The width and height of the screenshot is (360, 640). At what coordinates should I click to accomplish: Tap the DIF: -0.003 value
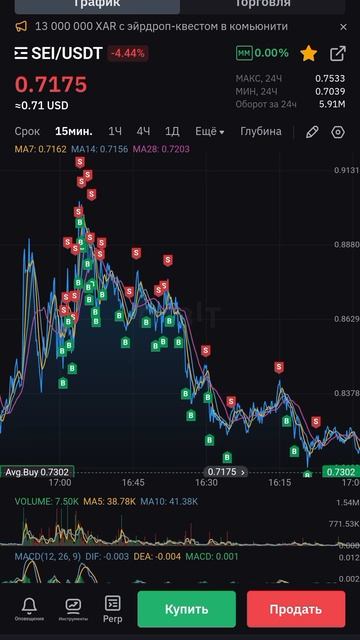pyautogui.click(x=107, y=557)
